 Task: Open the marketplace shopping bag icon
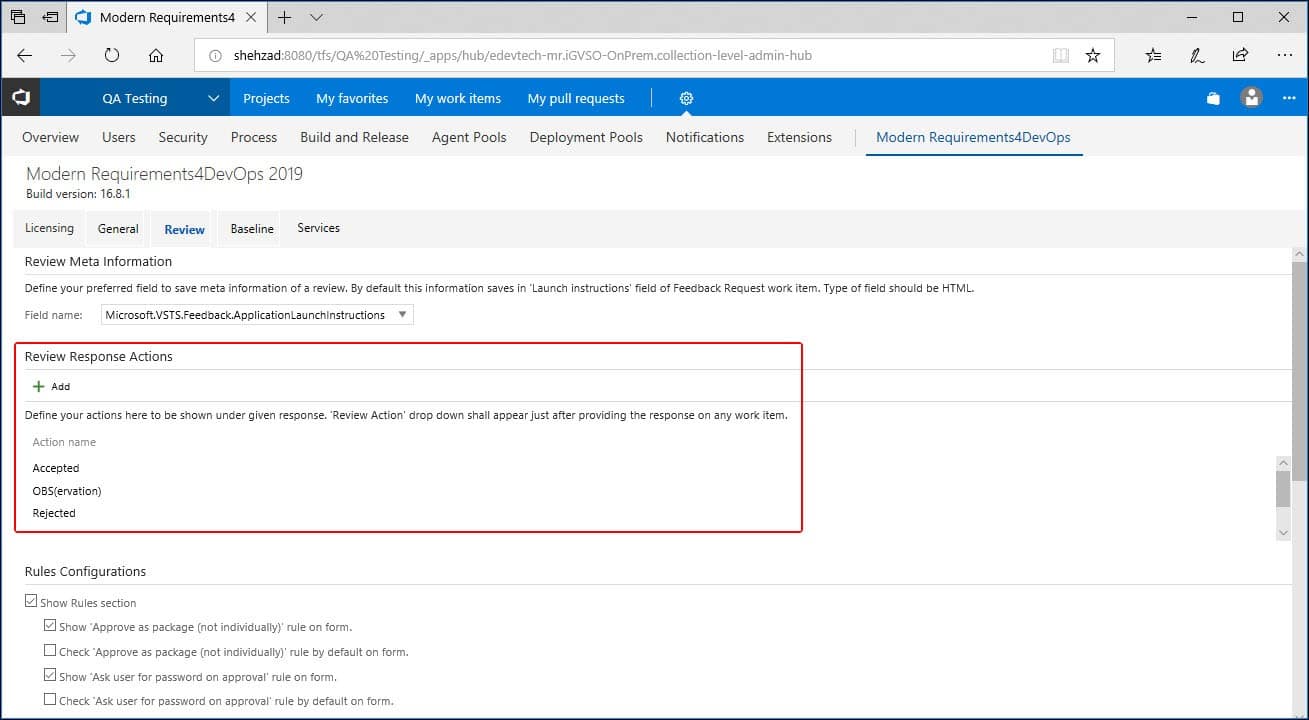[x=1213, y=98]
